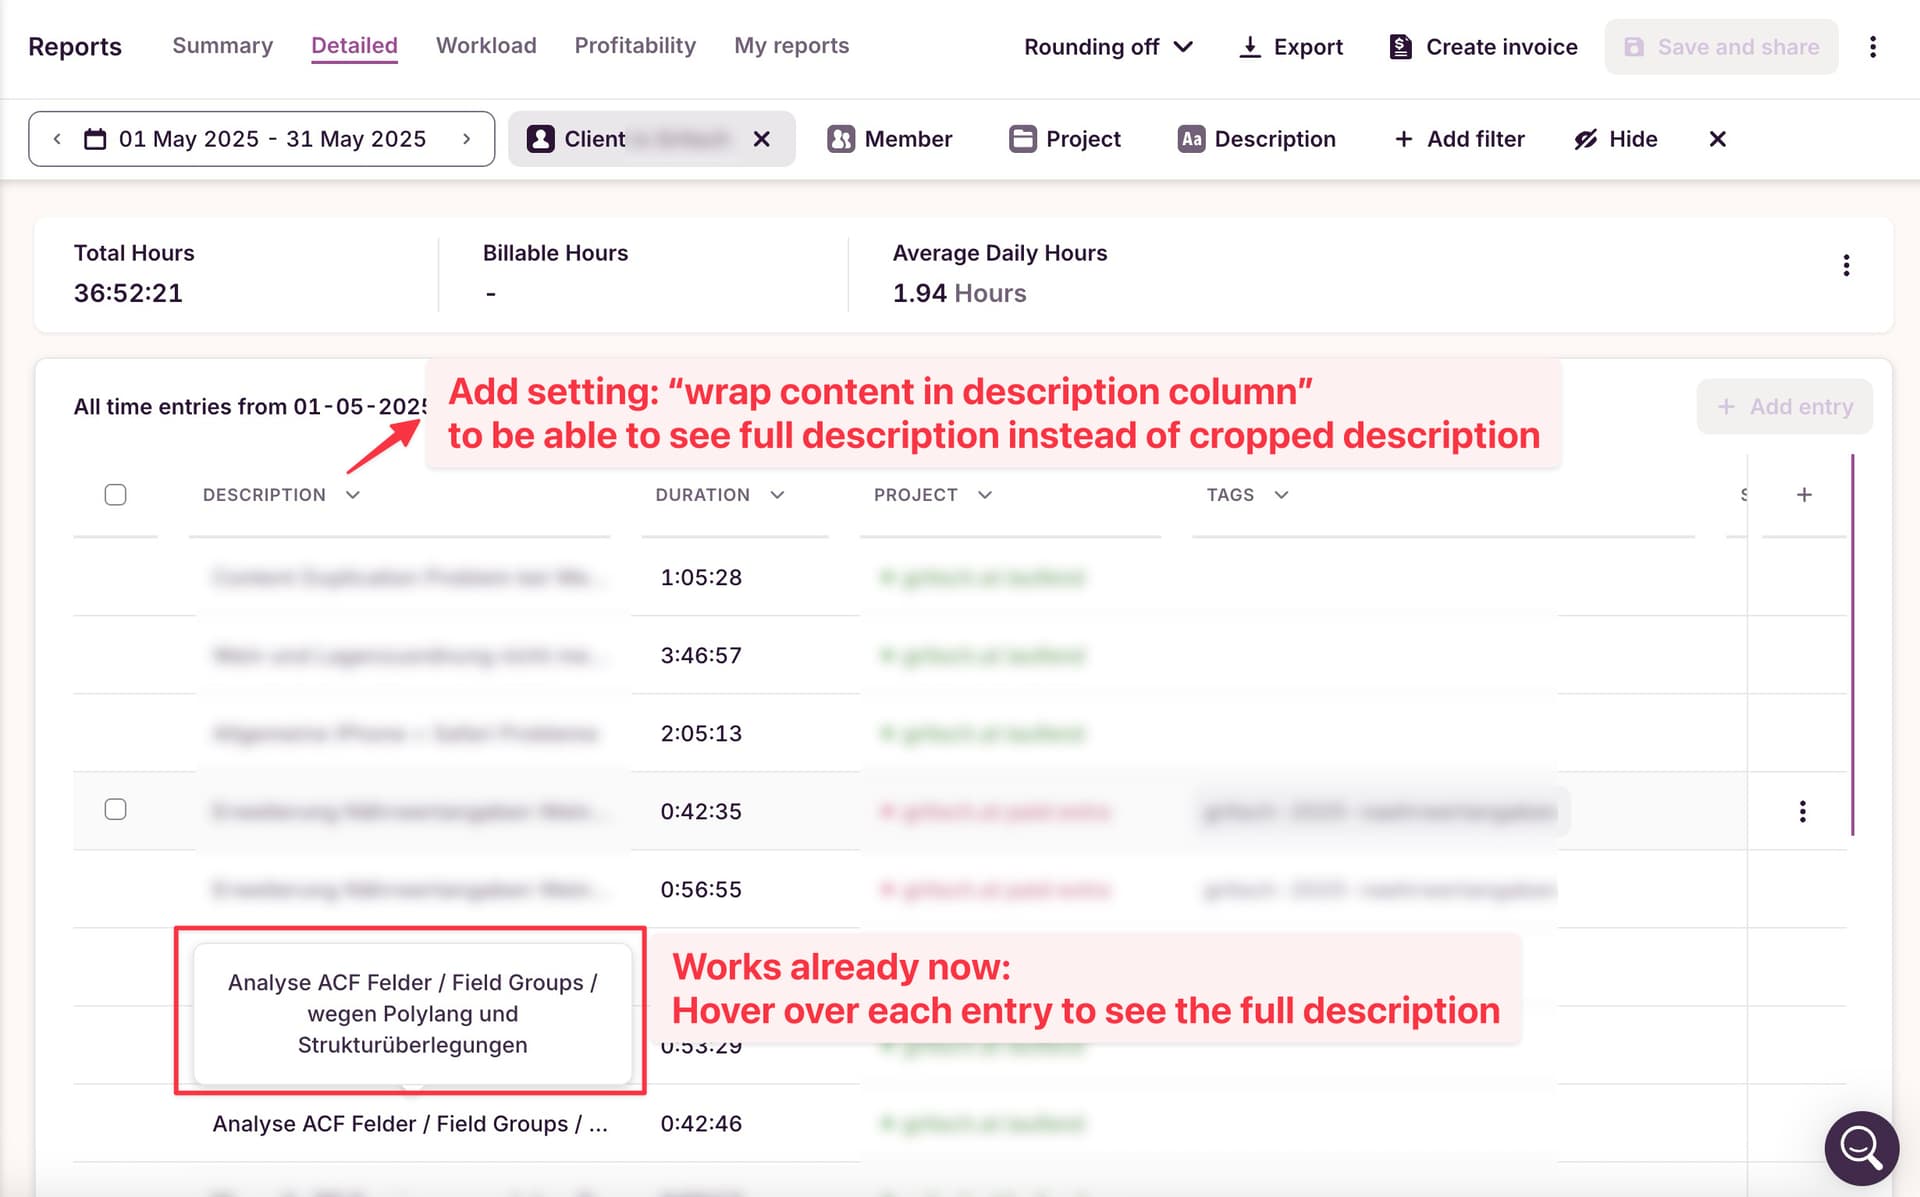Open the search chat bubble icon
The width and height of the screenshot is (1920, 1197).
1861,1148
